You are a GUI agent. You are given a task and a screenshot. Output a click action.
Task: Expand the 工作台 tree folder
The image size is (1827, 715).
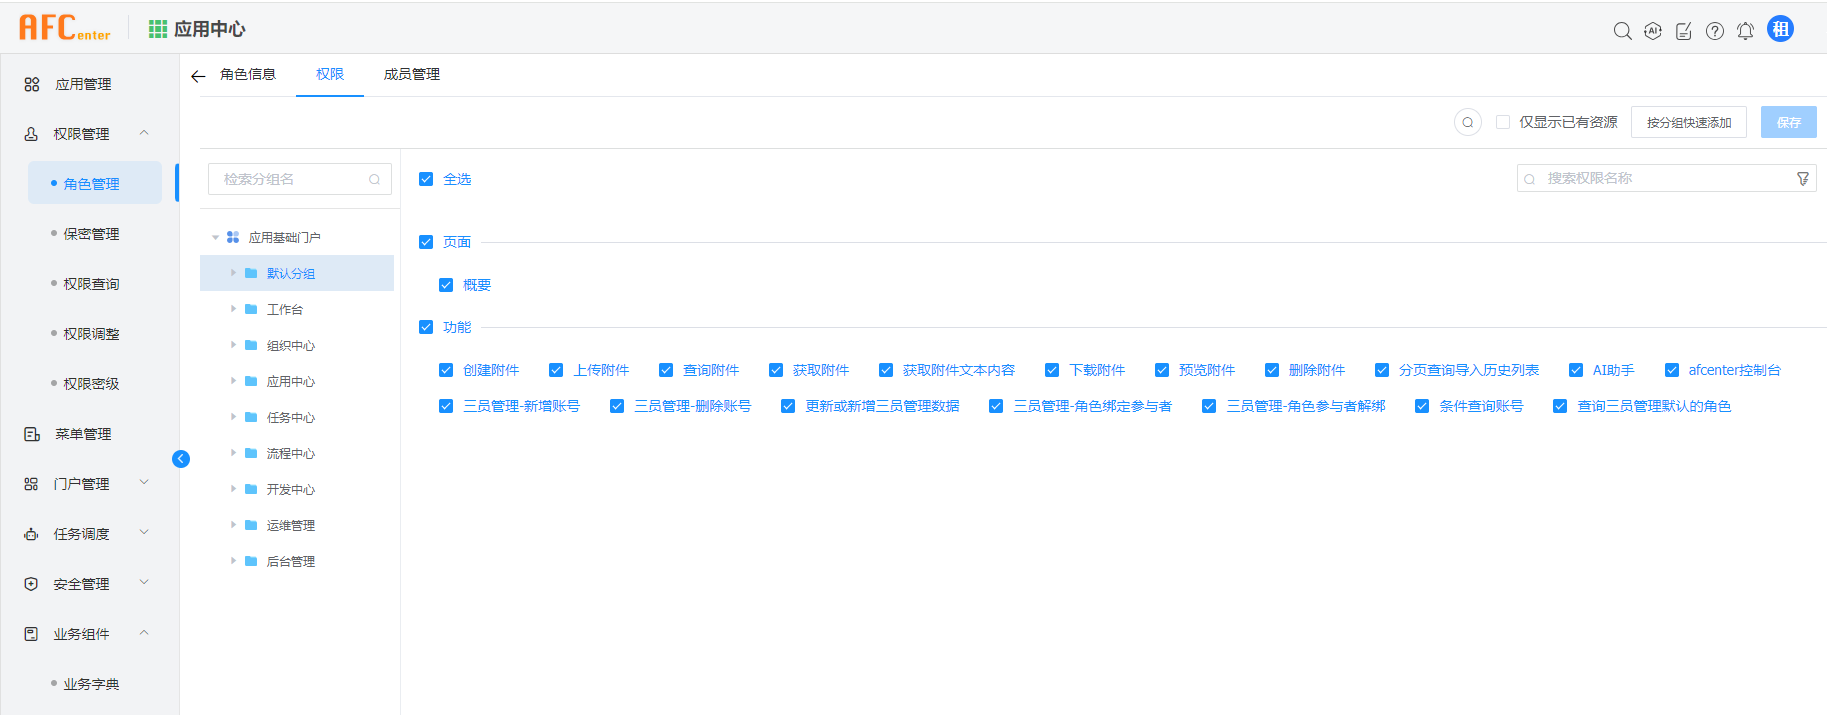pyautogui.click(x=234, y=309)
